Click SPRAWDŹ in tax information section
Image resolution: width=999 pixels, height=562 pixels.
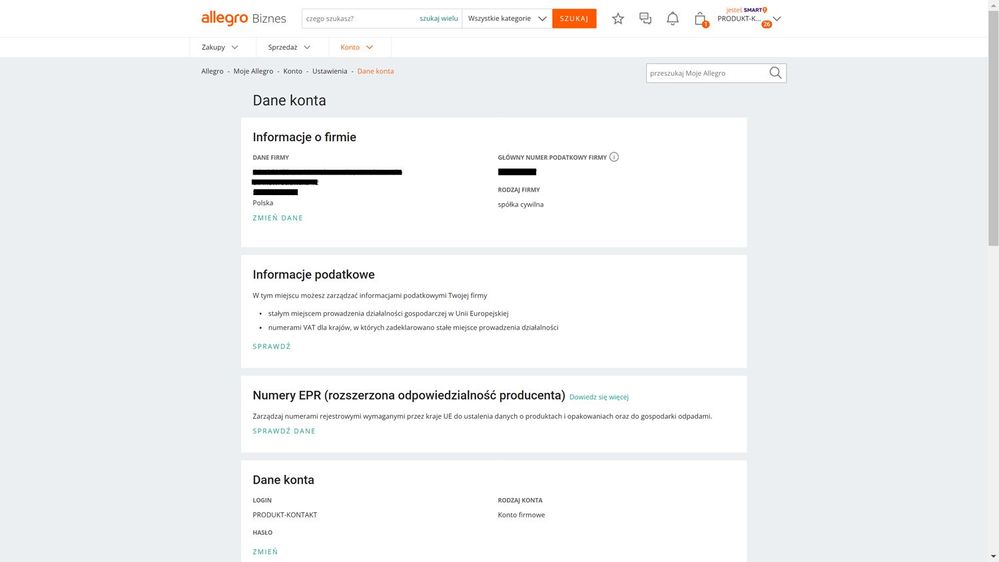271,347
